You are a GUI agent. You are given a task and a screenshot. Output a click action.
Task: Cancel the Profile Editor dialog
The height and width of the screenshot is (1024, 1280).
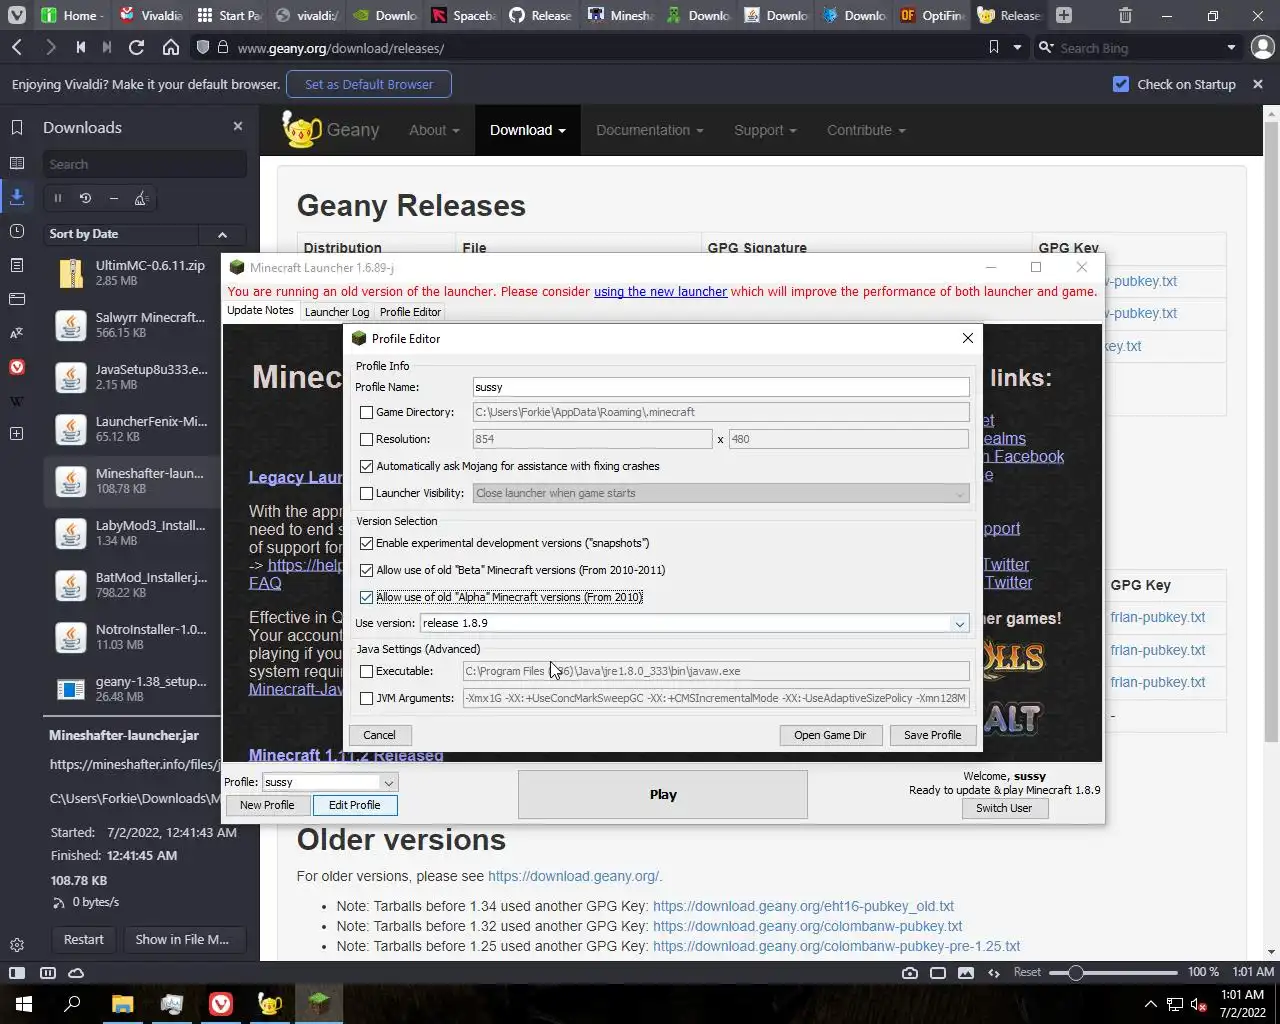(379, 735)
